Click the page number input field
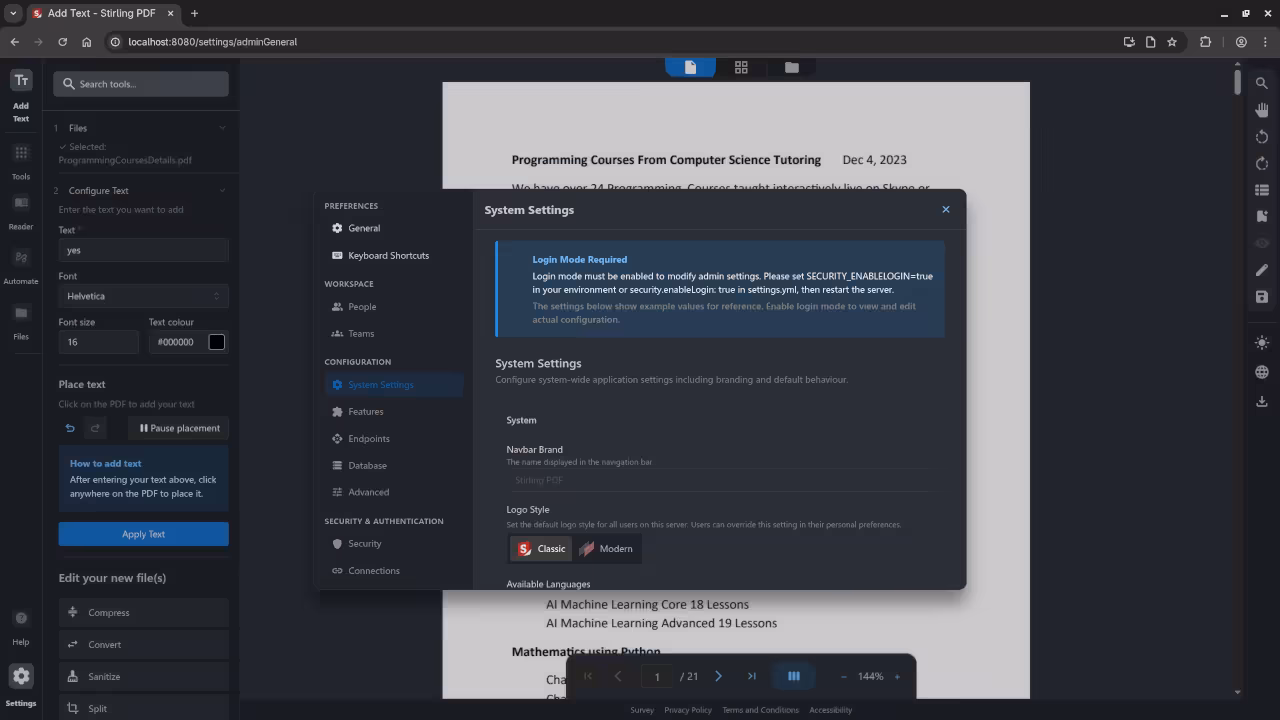This screenshot has height=720, width=1280. (657, 676)
